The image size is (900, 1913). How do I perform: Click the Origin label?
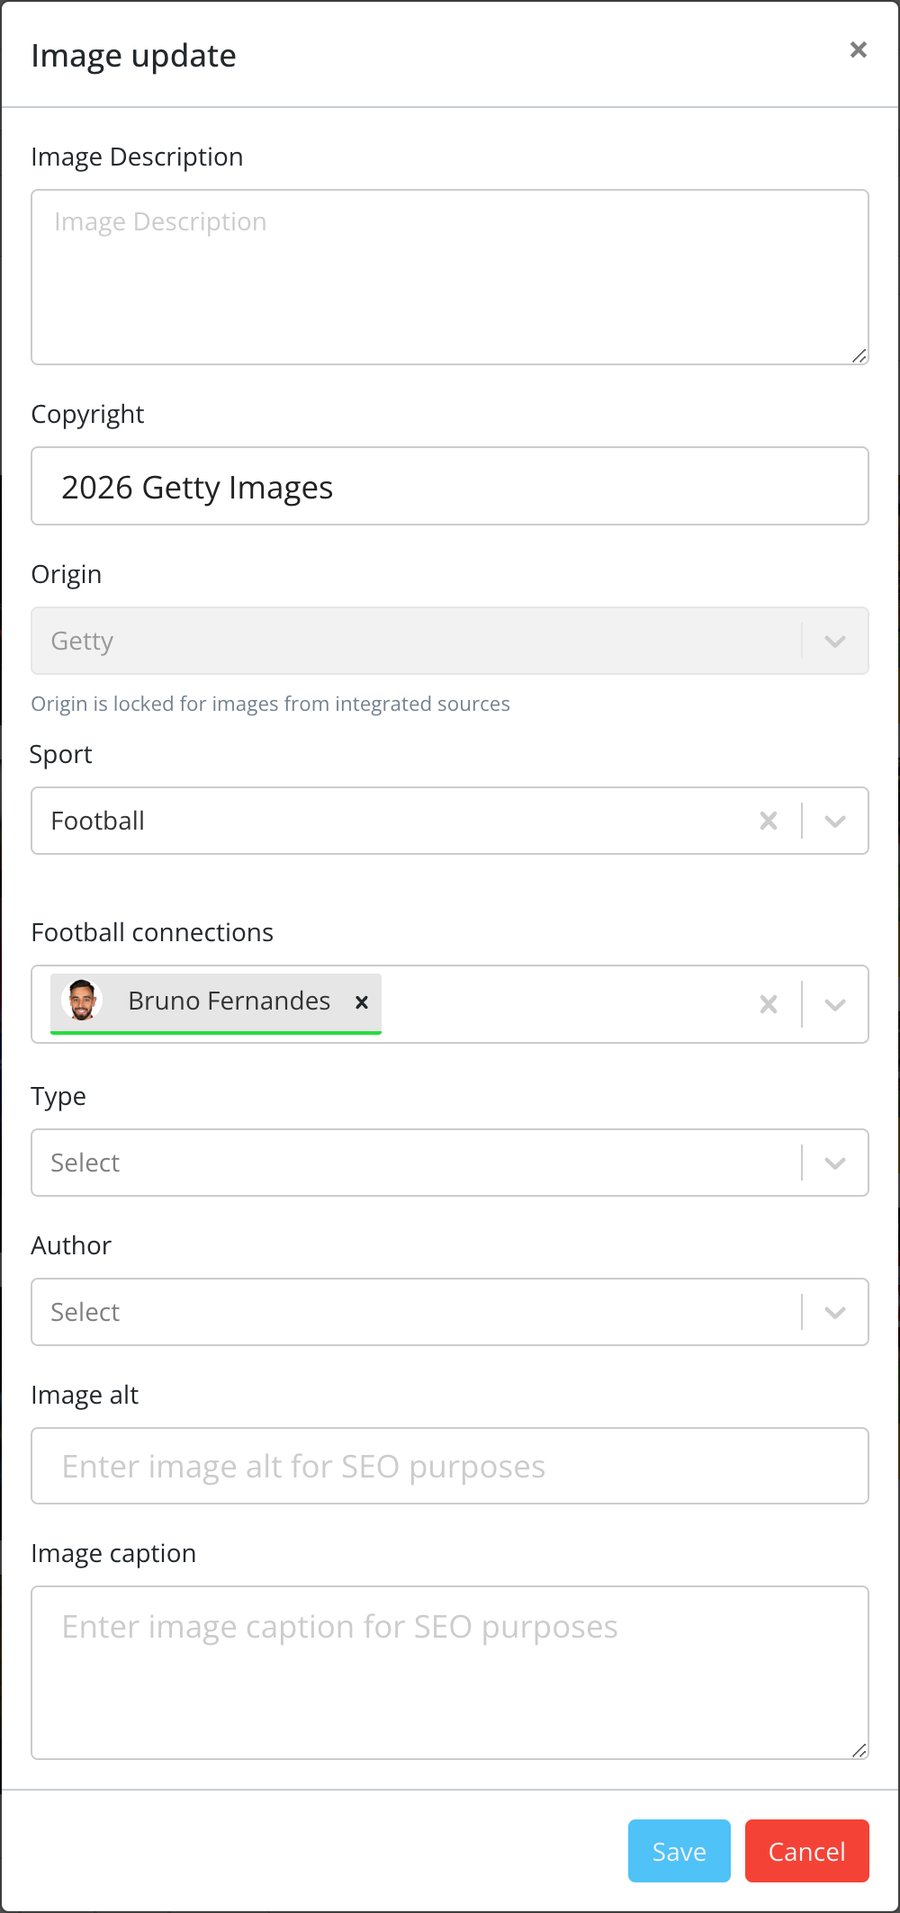tap(66, 575)
